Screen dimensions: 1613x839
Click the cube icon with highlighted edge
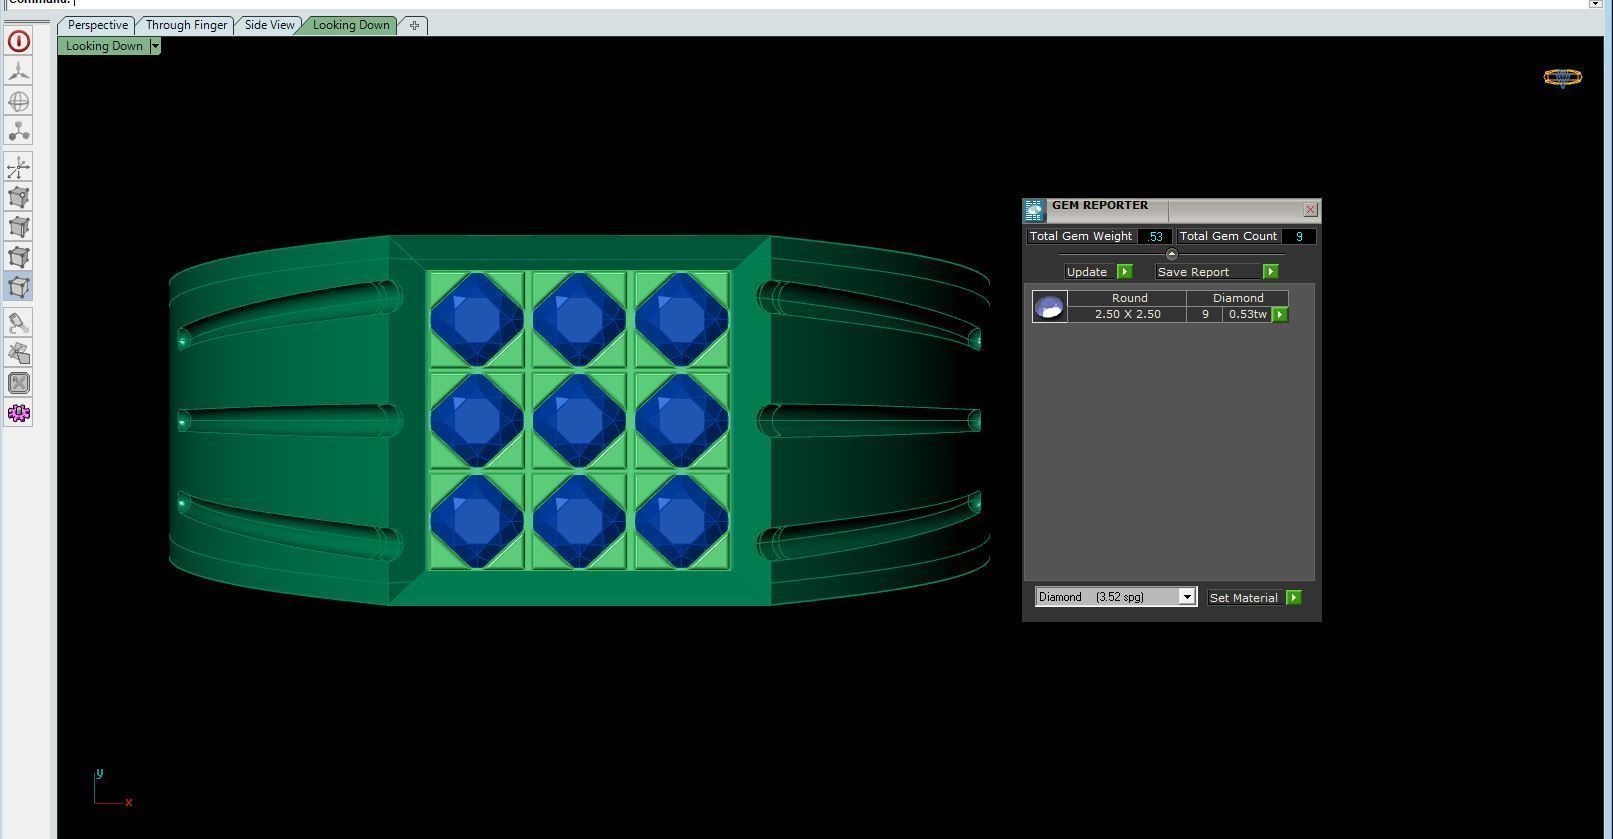18,227
